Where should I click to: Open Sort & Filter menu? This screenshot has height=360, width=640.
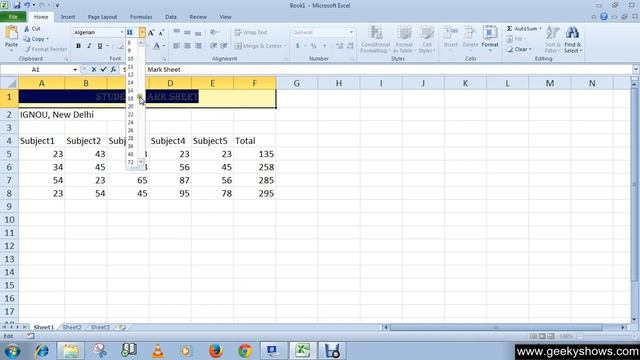553,39
